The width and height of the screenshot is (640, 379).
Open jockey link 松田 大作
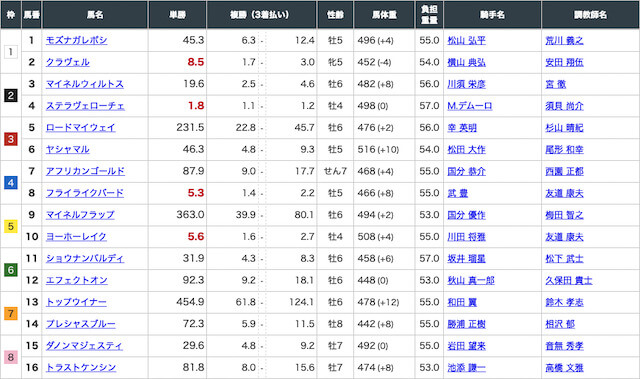tap(466, 150)
